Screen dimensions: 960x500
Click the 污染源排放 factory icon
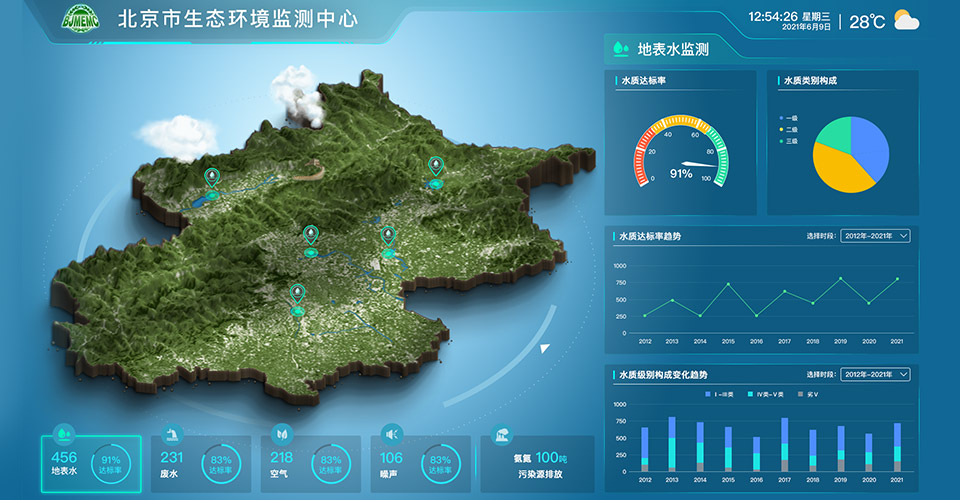click(501, 436)
